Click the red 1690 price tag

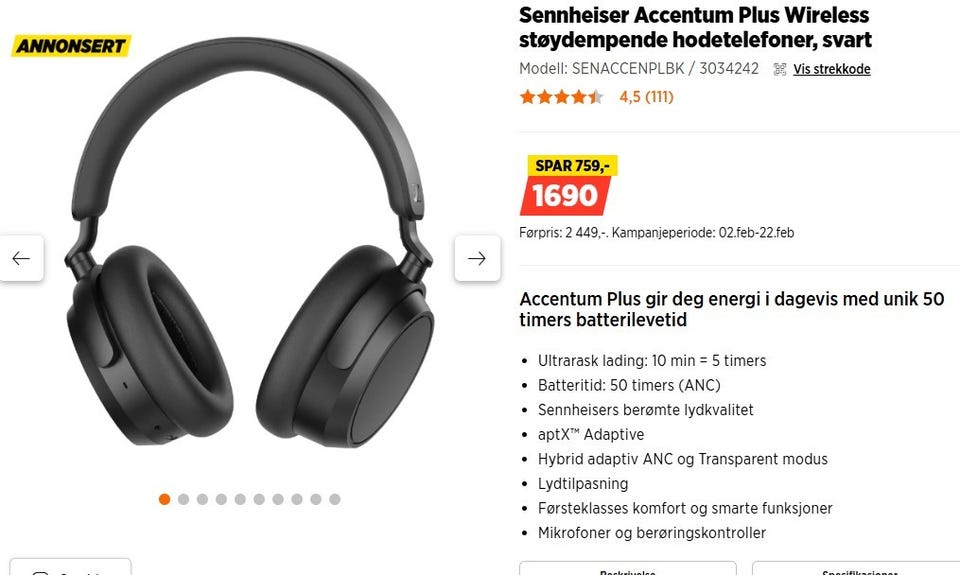[x=565, y=196]
